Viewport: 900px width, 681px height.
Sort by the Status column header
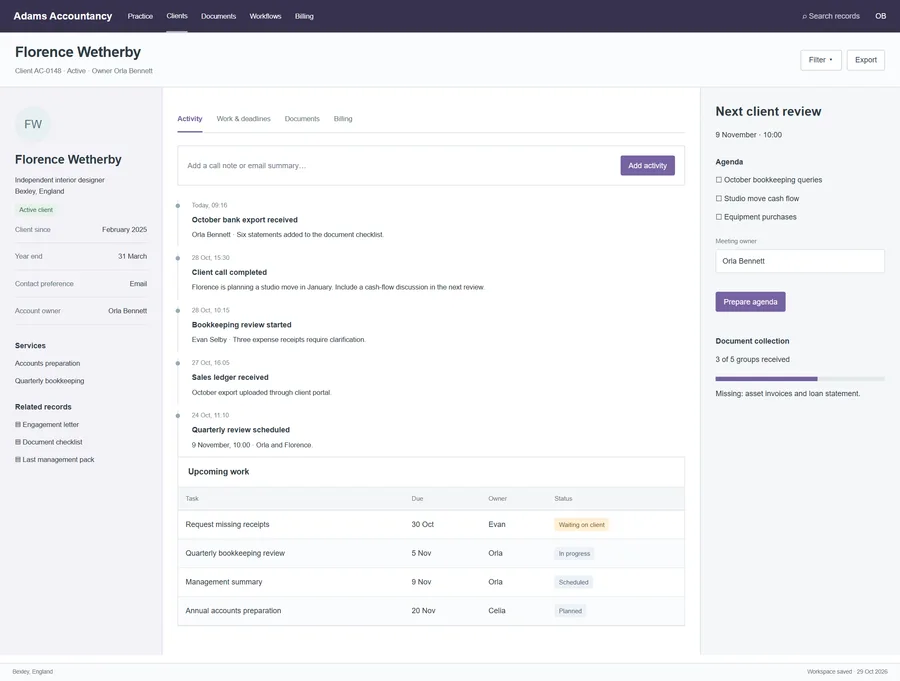[563, 498]
